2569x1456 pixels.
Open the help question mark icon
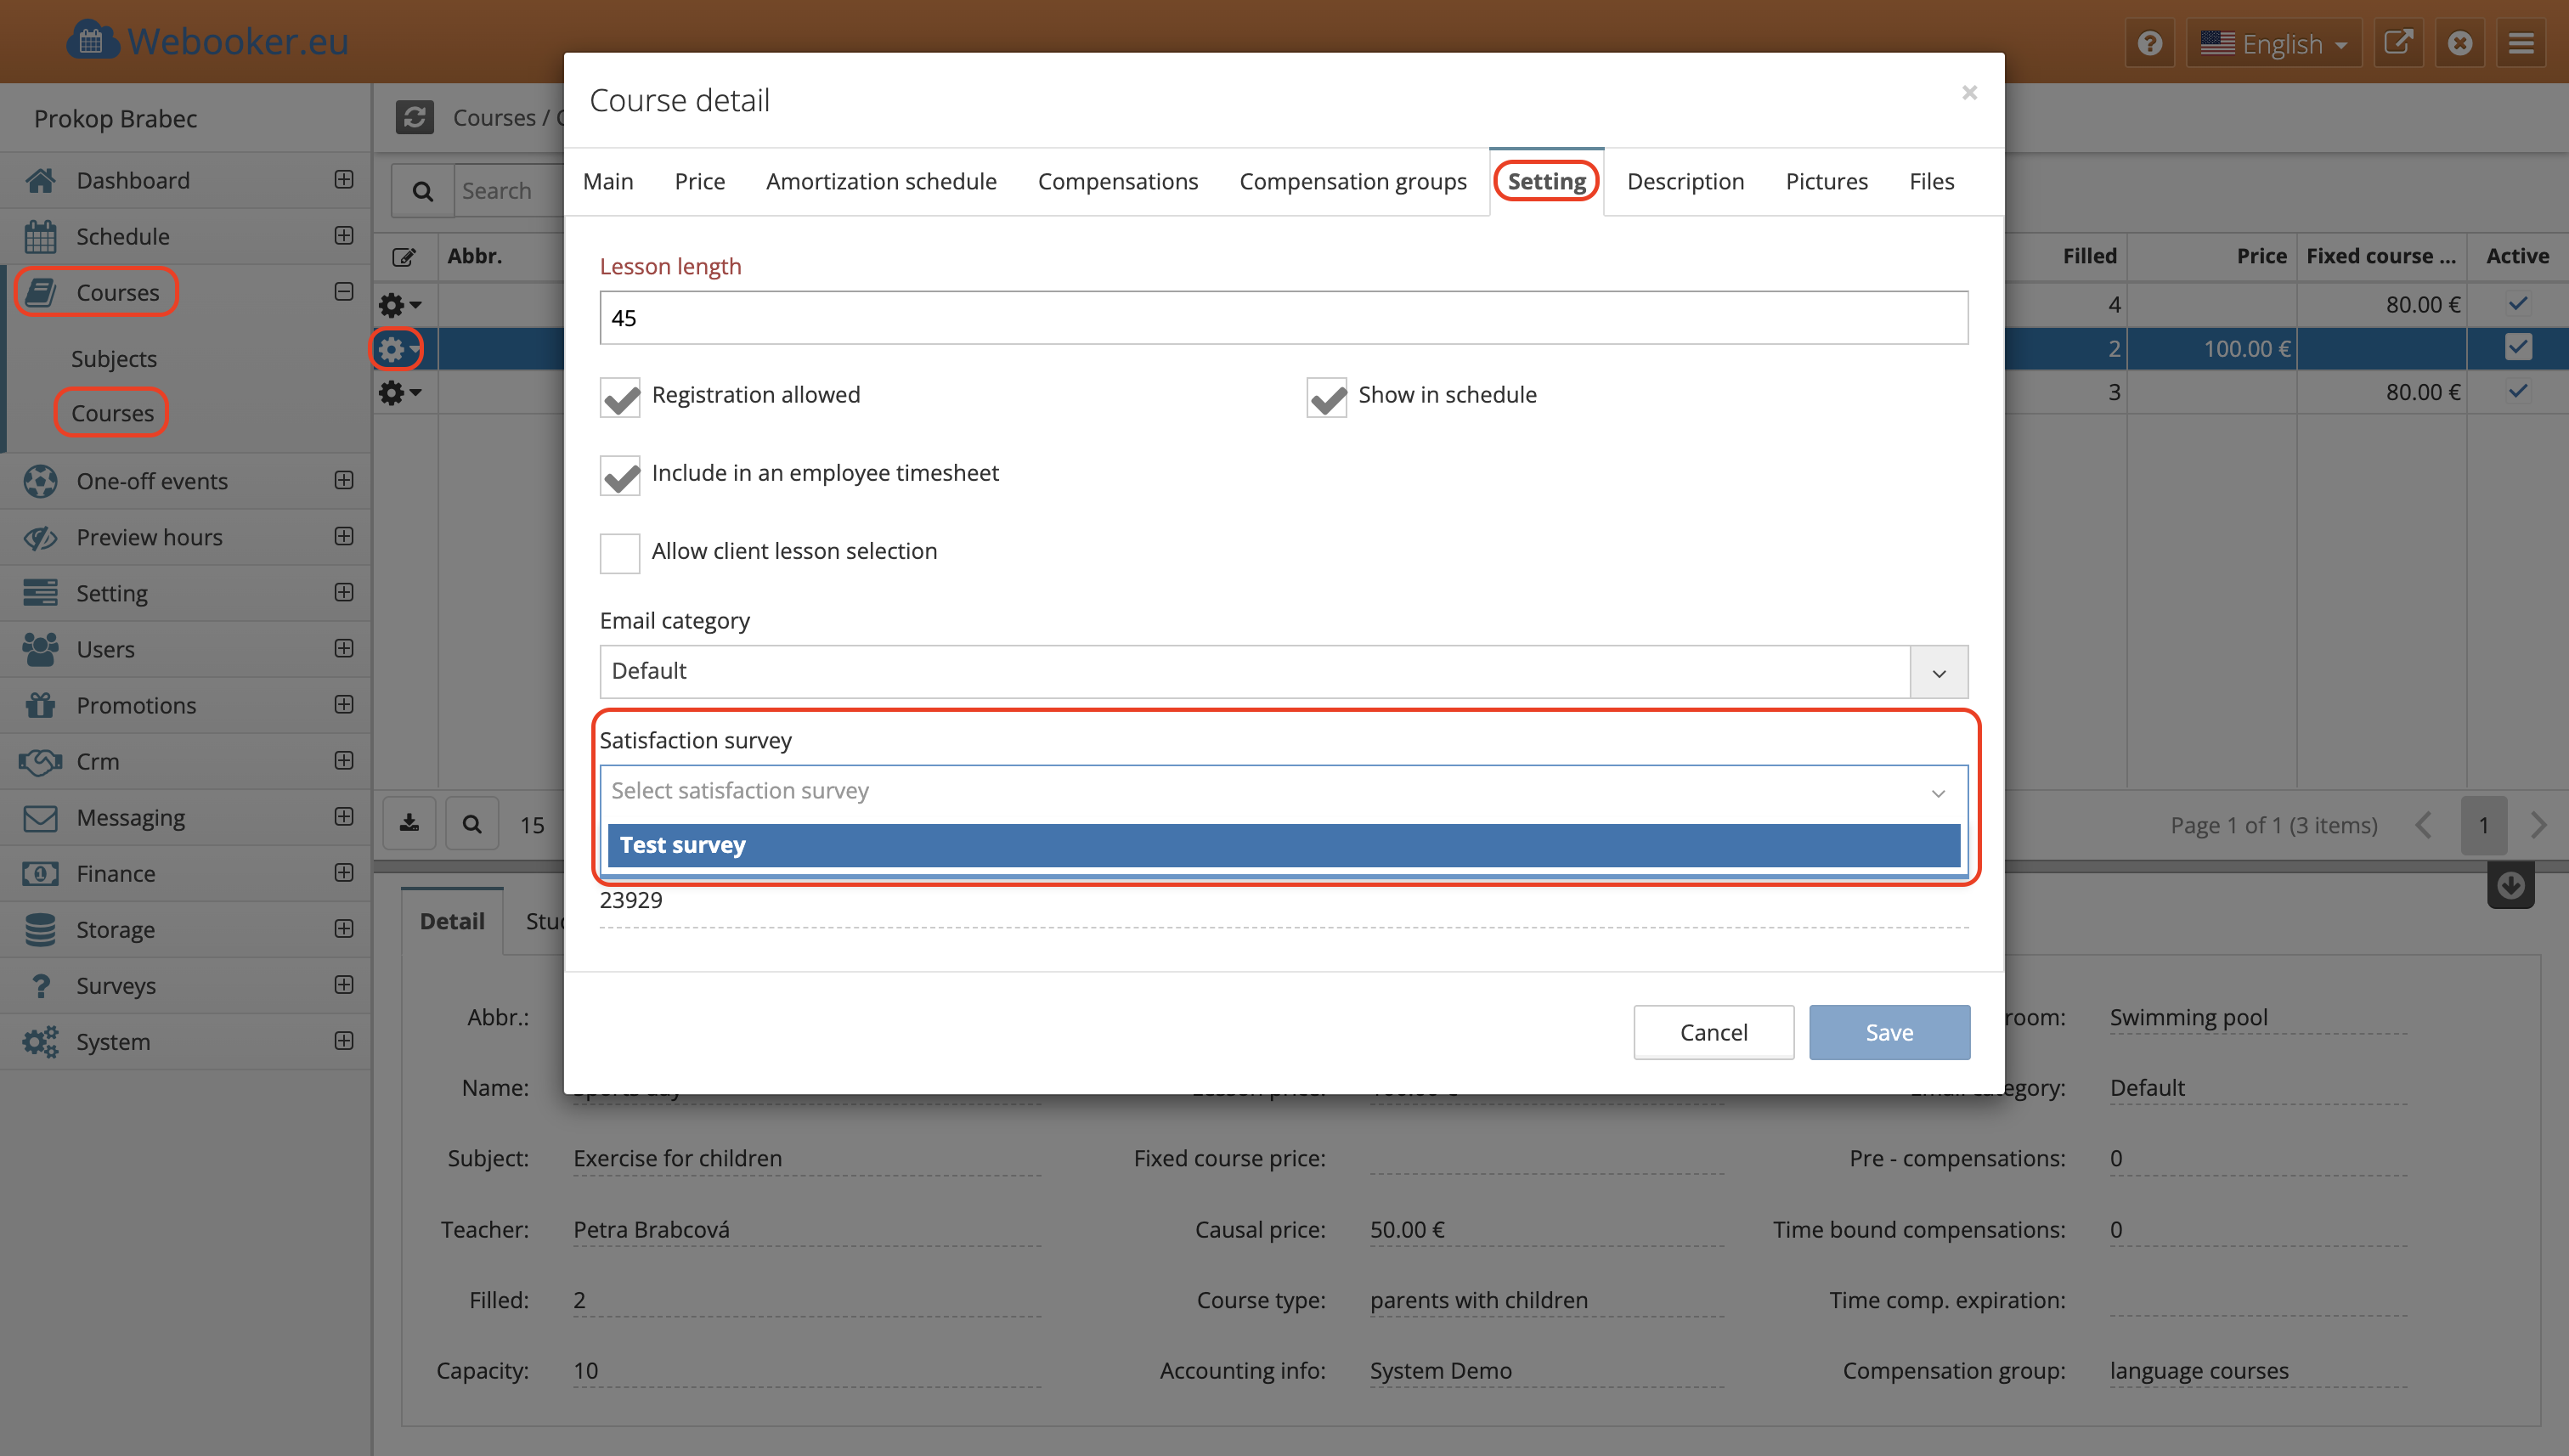(2149, 43)
